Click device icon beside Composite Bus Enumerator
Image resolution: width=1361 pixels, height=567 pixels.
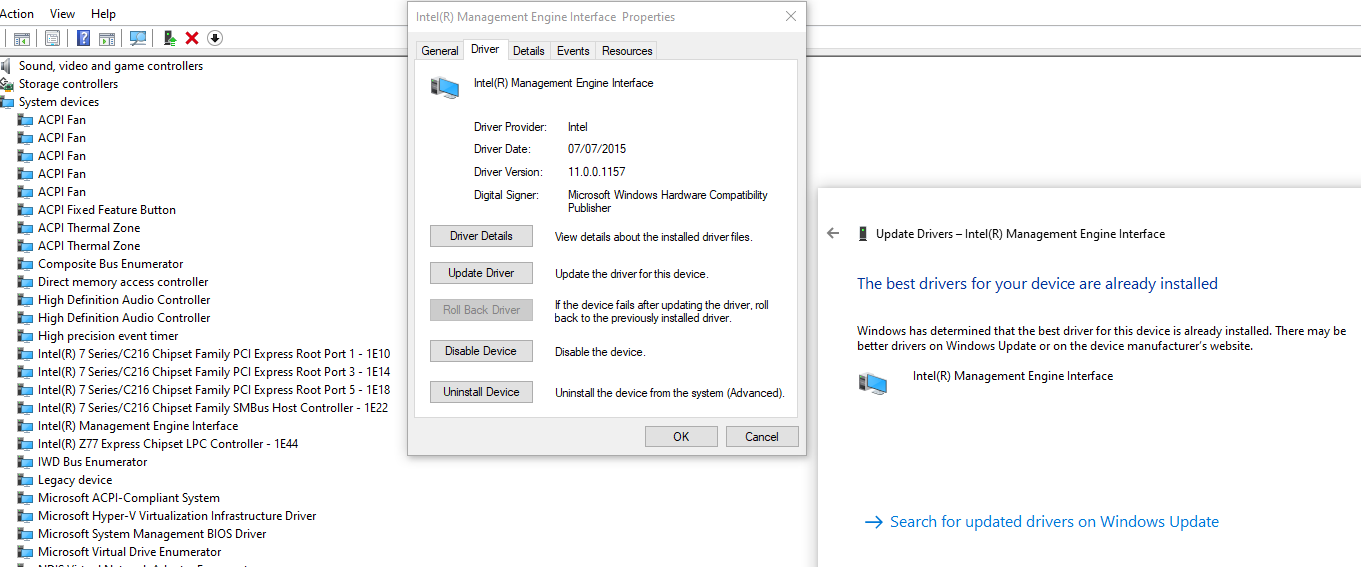pyautogui.click(x=26, y=264)
